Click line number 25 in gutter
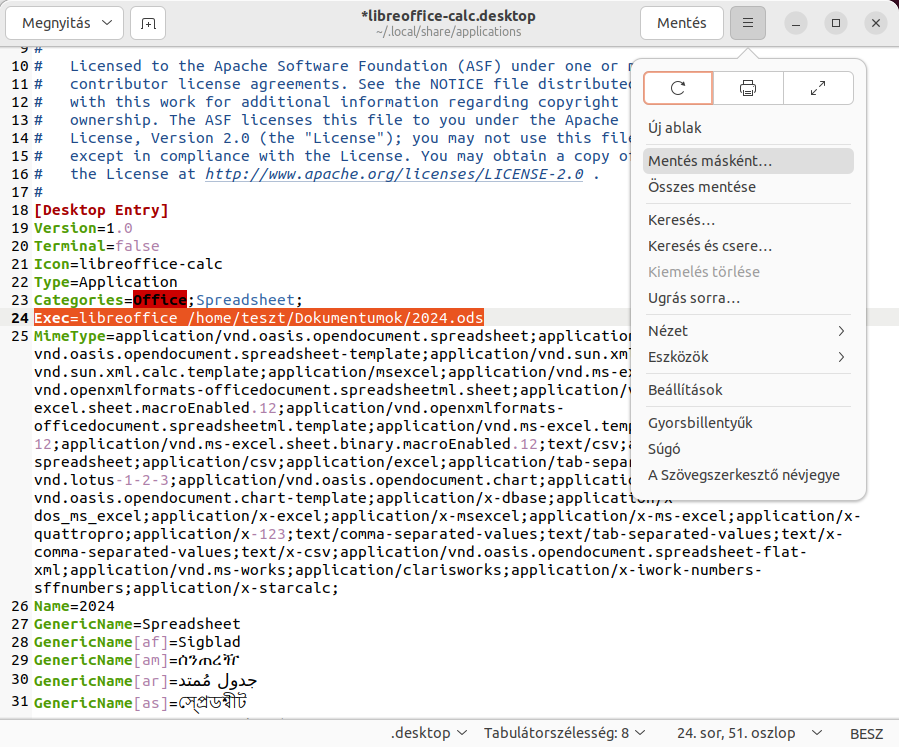The width and height of the screenshot is (899, 747). click(19, 336)
